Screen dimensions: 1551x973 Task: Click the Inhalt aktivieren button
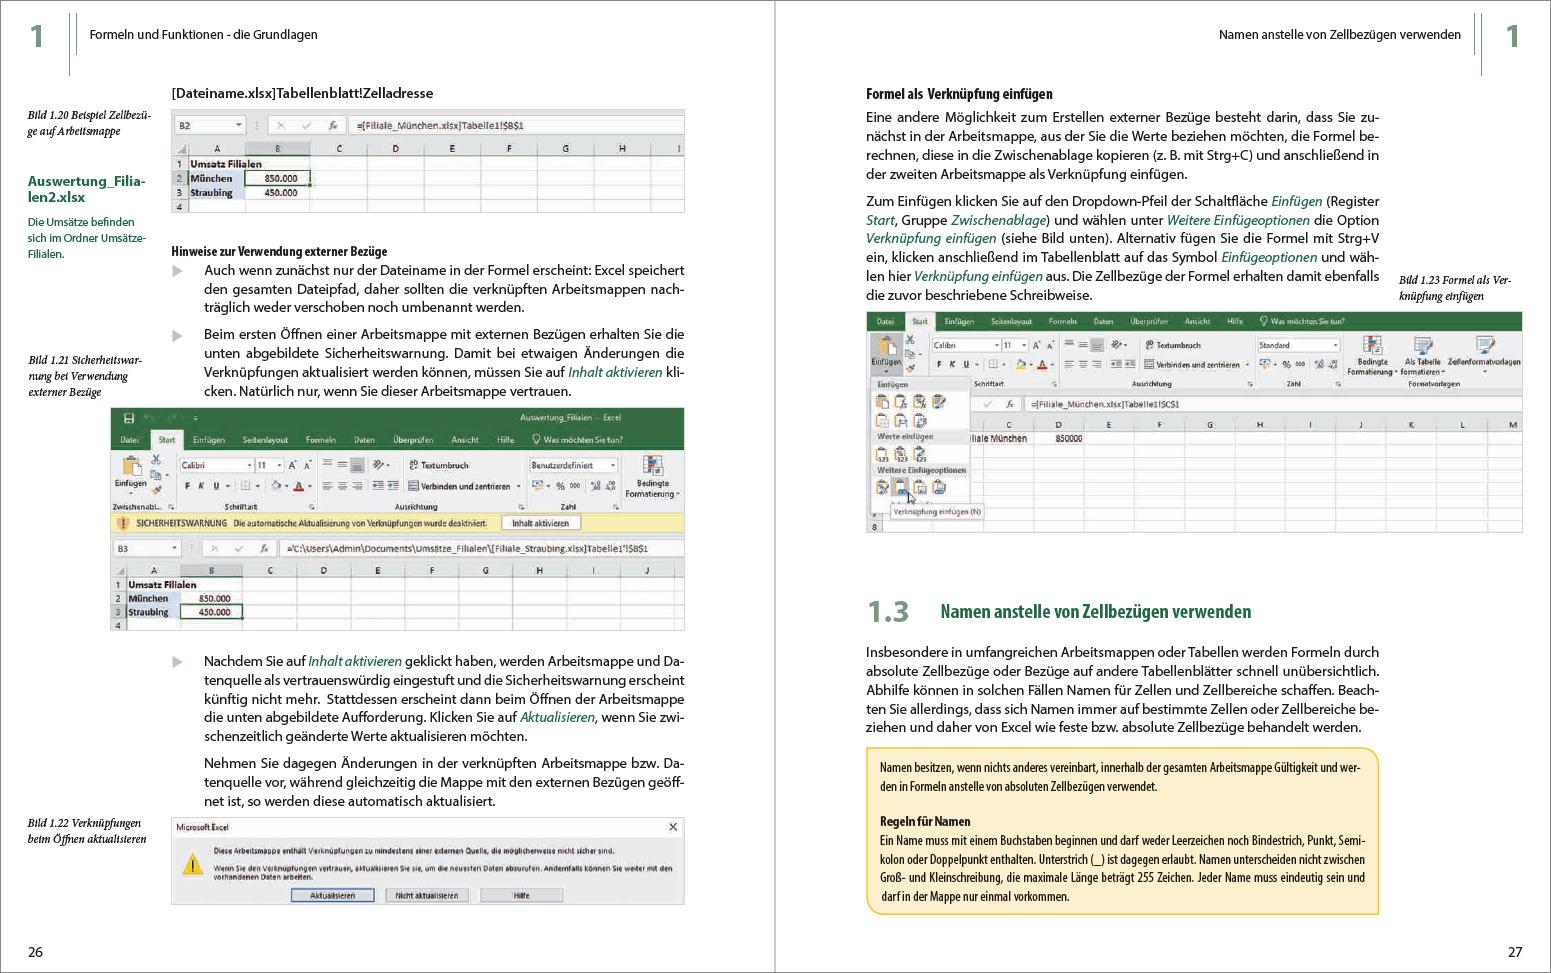(x=540, y=521)
